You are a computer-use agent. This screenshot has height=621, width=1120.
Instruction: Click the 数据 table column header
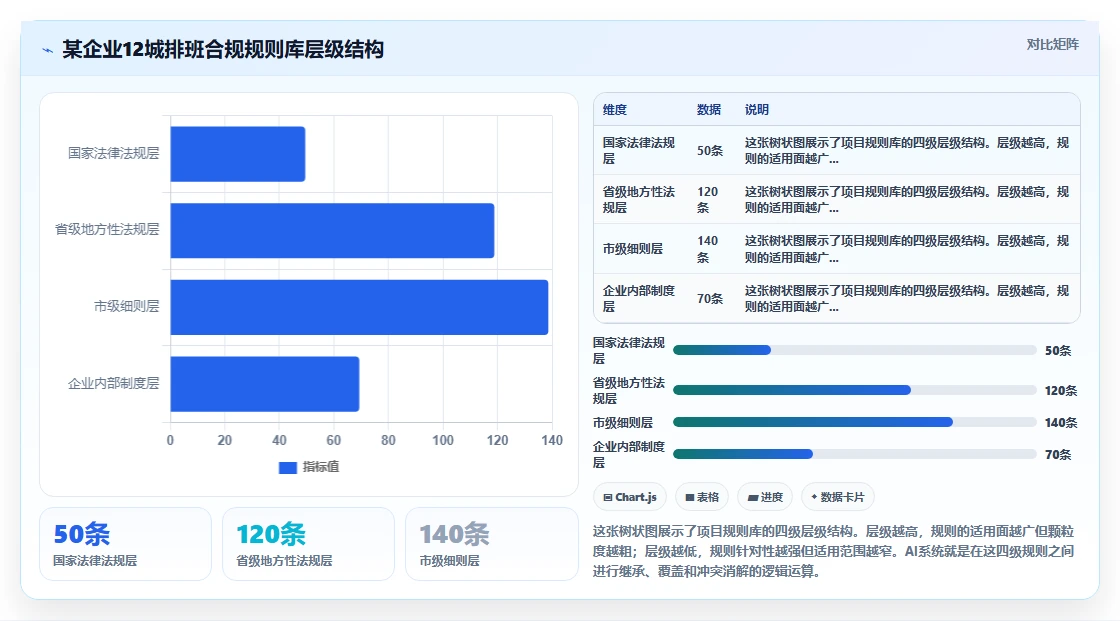pos(709,109)
